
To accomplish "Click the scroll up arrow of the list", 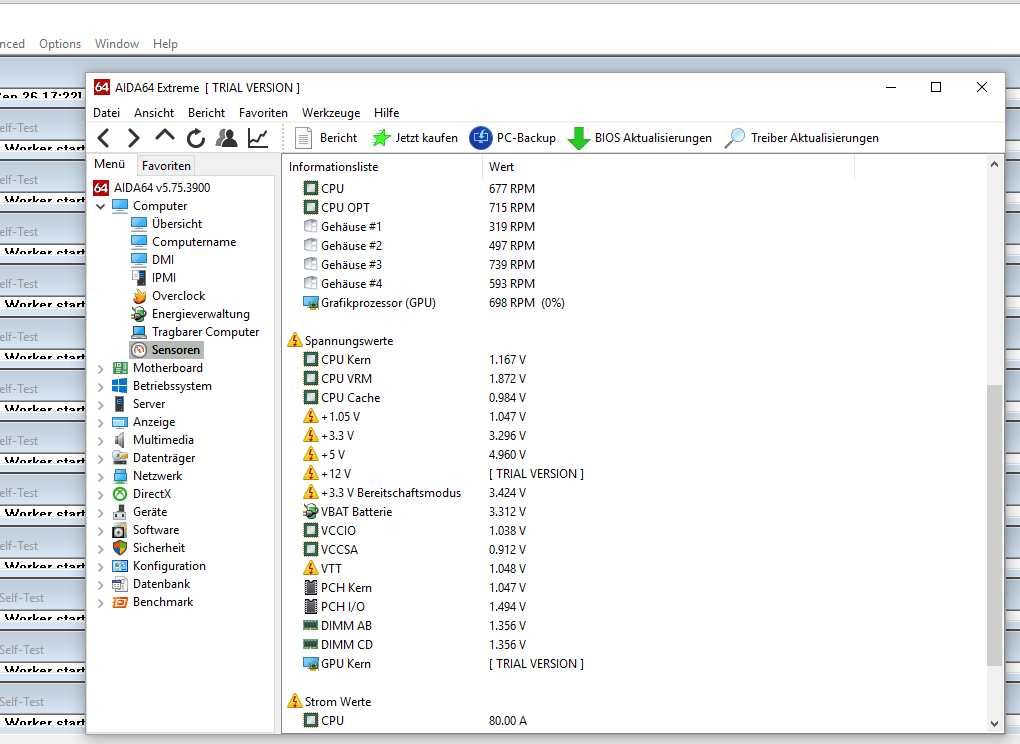I will tap(994, 165).
